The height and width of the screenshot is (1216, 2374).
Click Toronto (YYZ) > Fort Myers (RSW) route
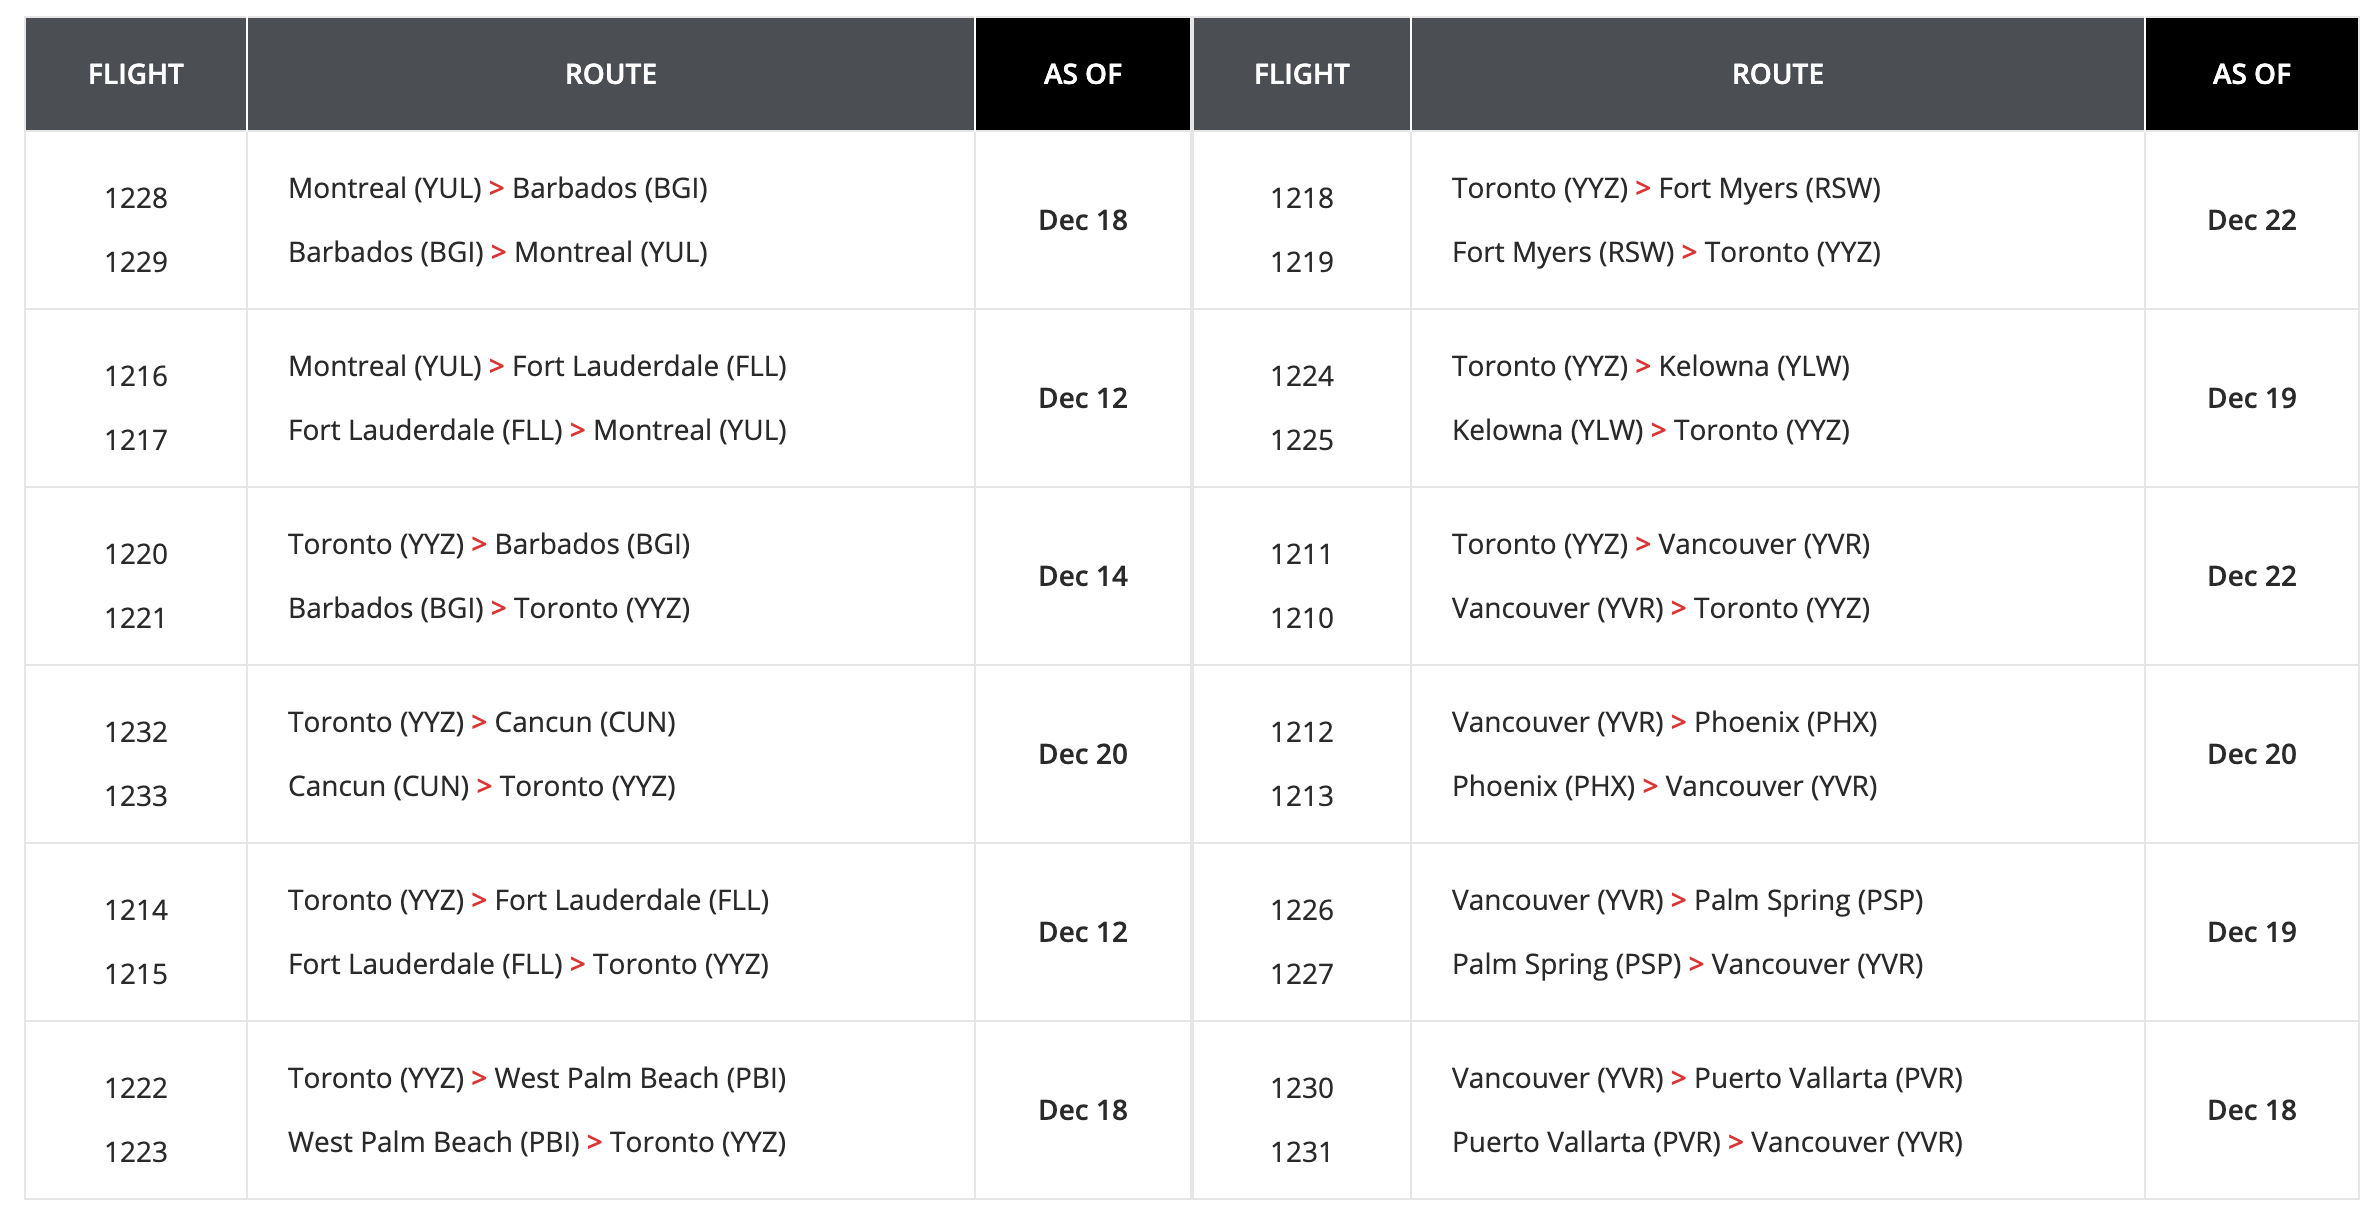point(1666,188)
